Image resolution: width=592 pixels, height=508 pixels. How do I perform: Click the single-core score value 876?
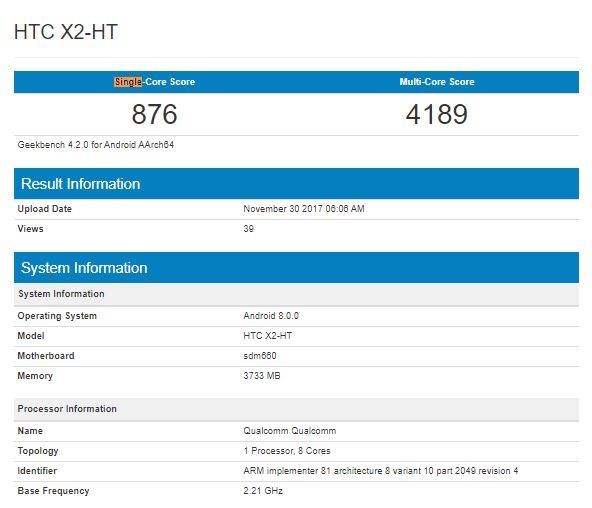point(154,114)
